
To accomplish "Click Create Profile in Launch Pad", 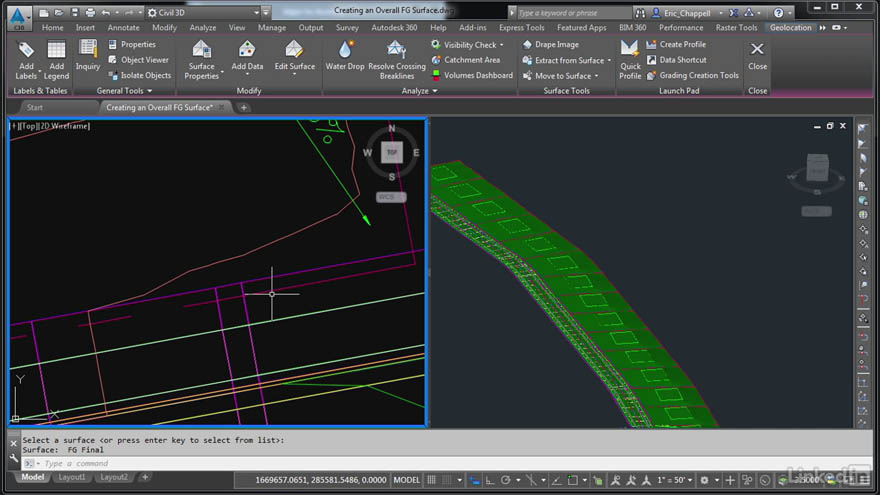I will (676, 44).
